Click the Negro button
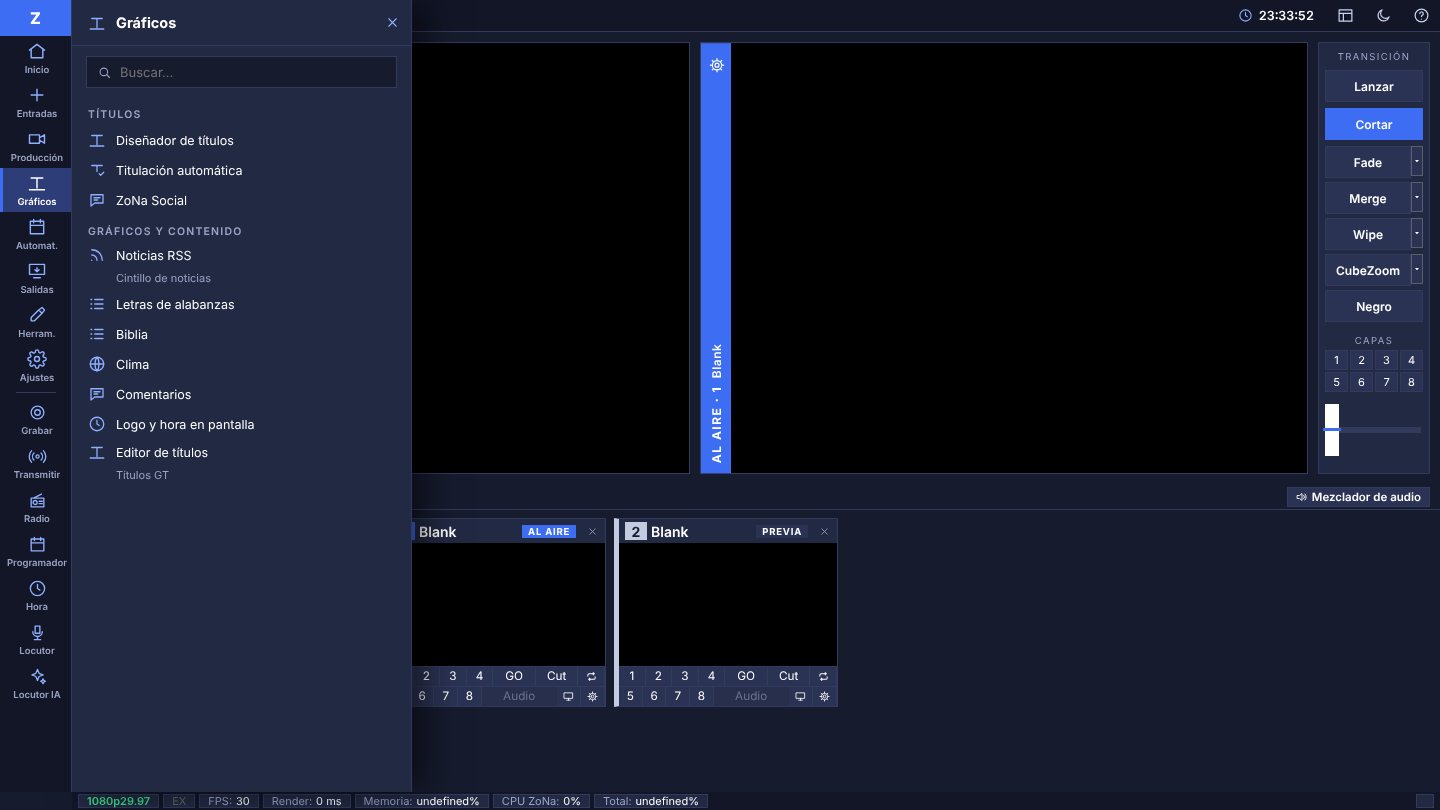 pos(1373,306)
